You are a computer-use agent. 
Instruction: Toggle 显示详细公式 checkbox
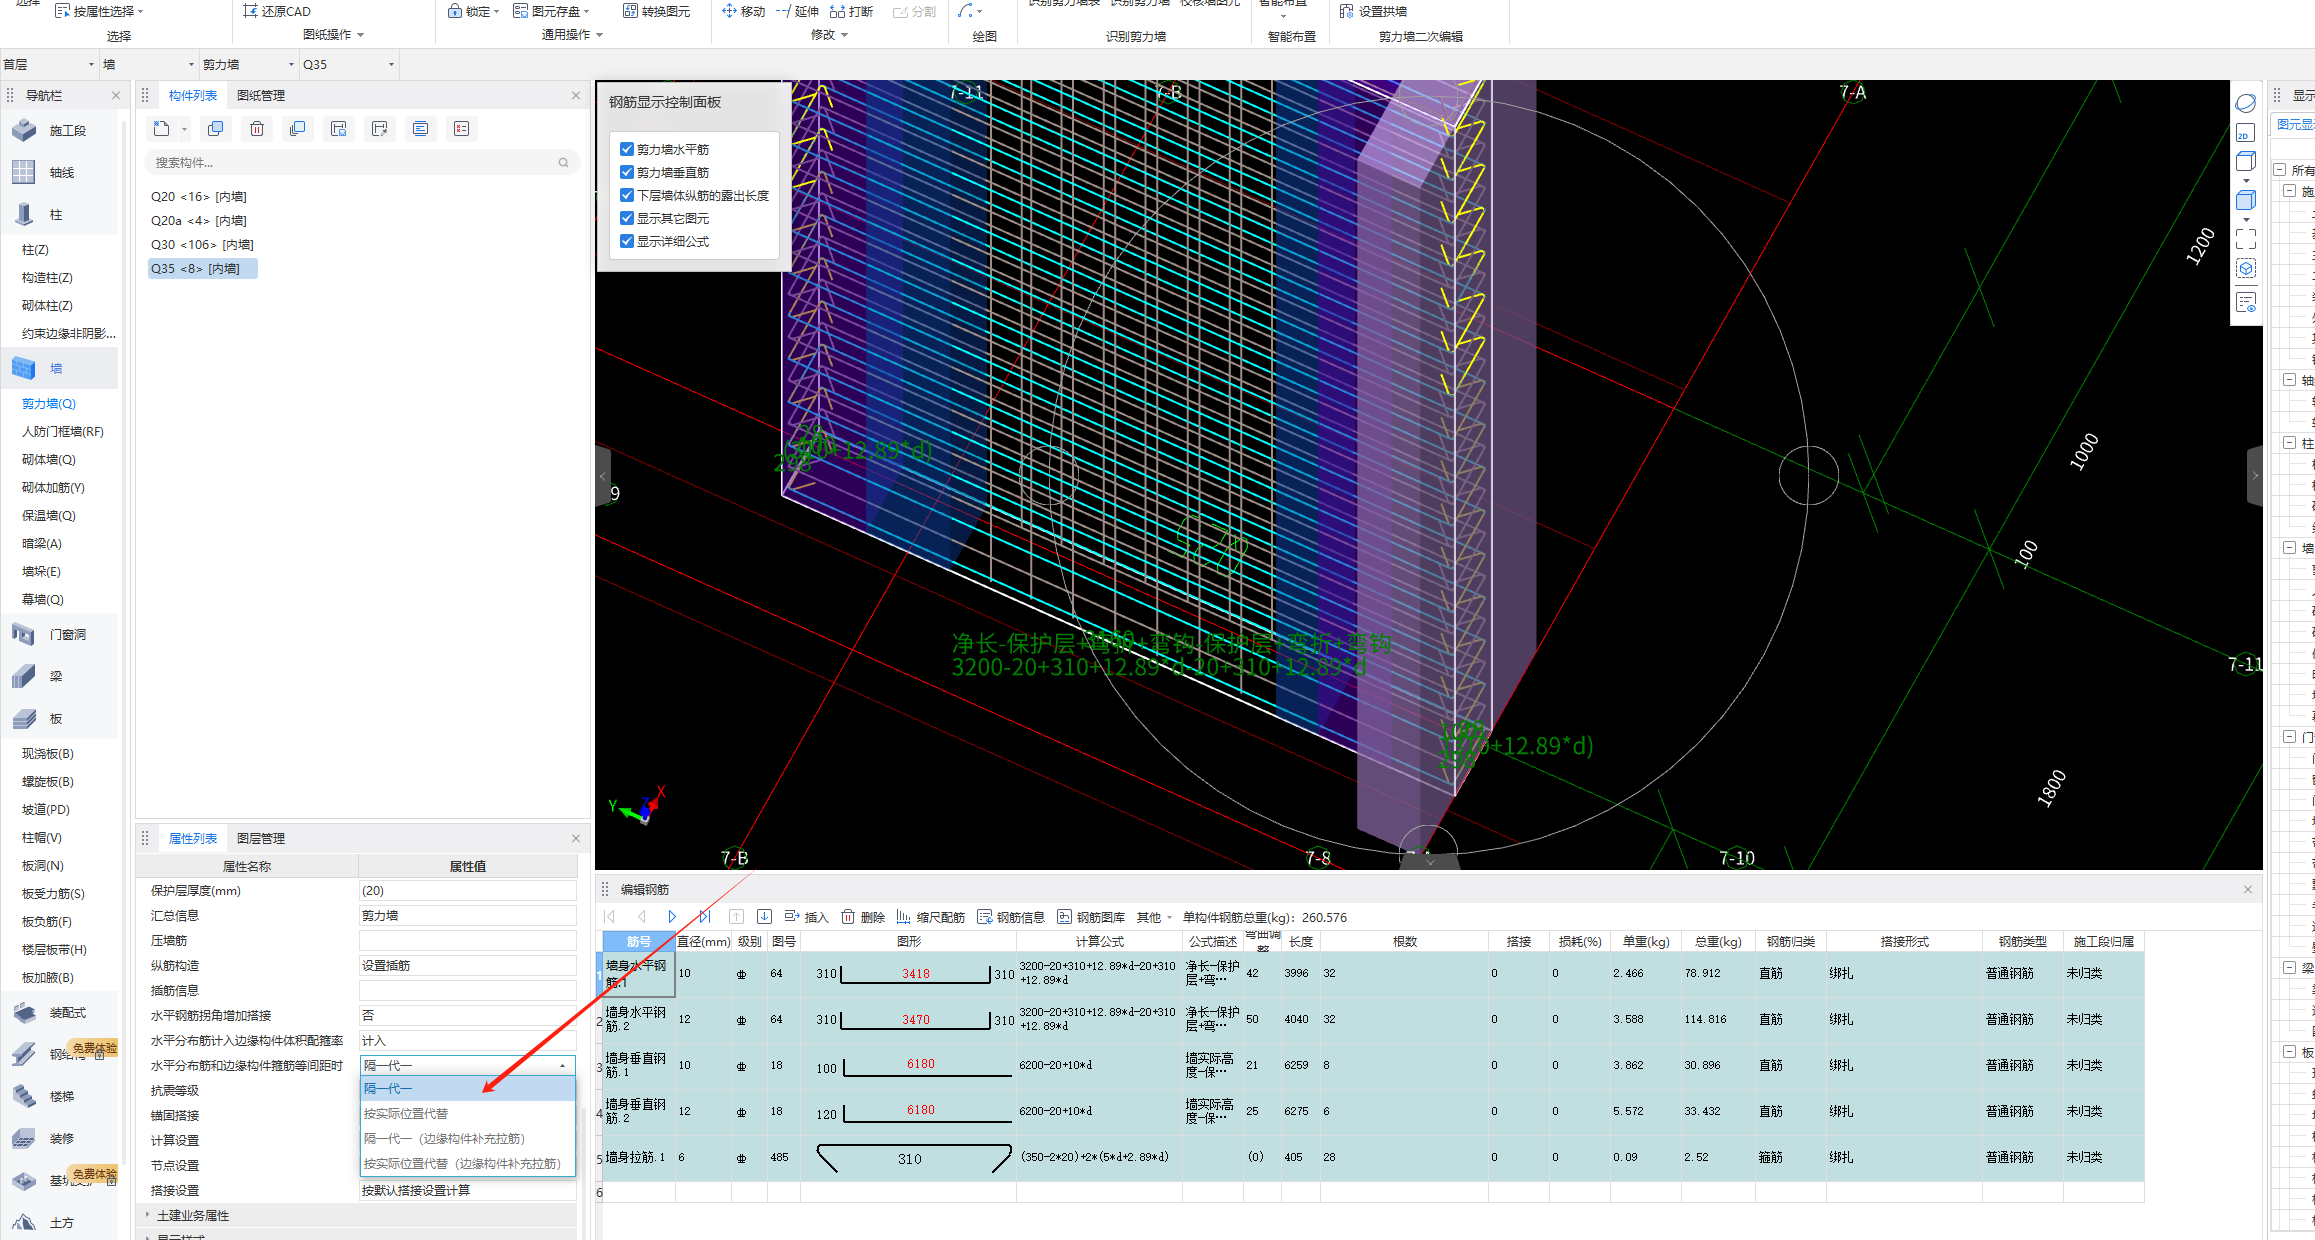(627, 241)
